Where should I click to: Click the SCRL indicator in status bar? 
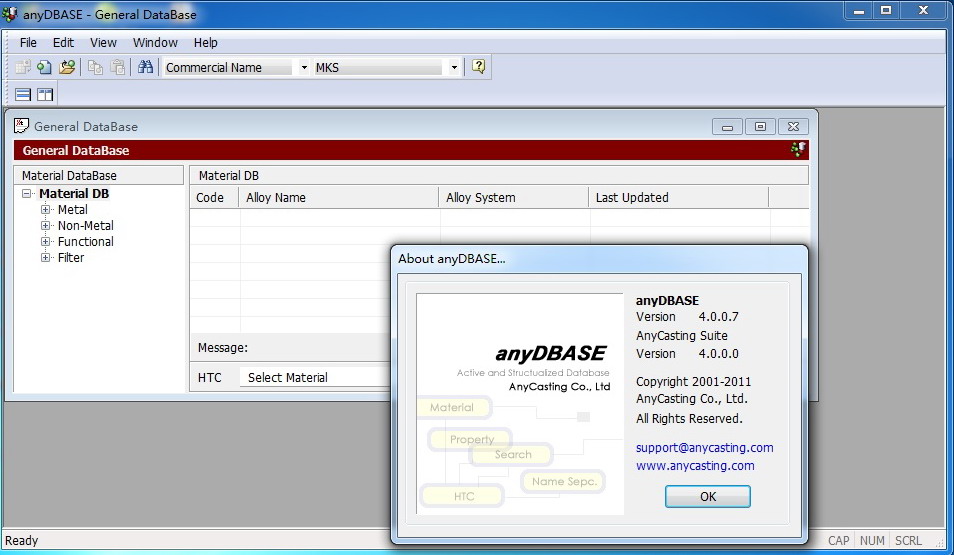[908, 540]
